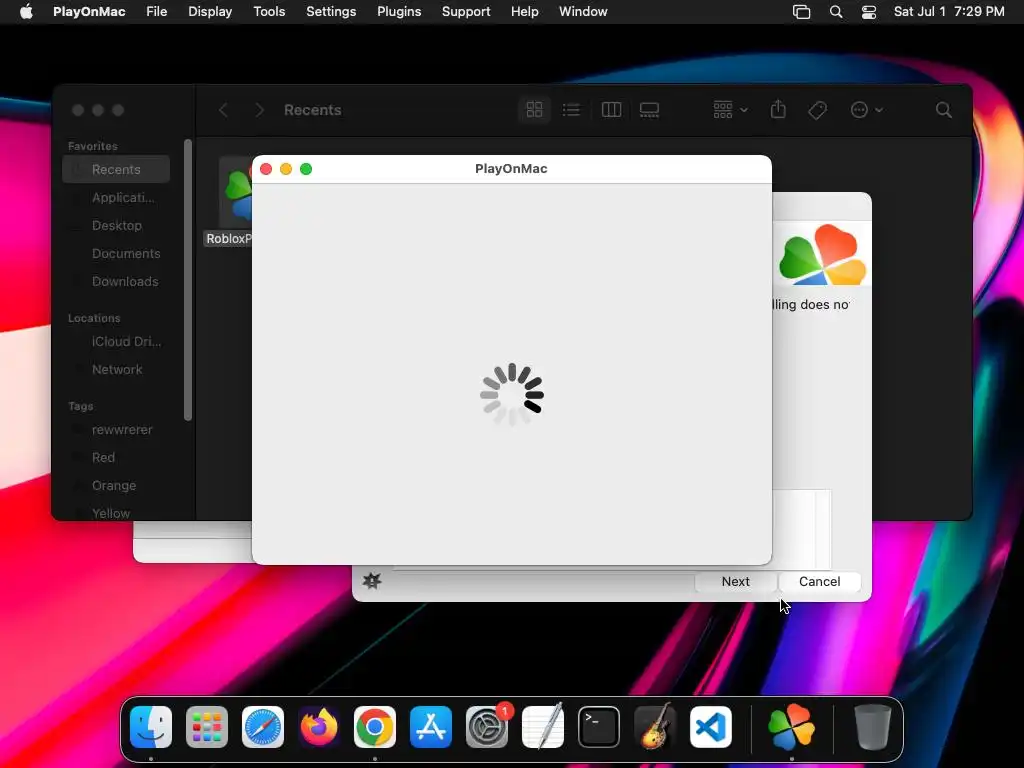
Task: Select the RobloxP file in Finder
Action: click(229, 202)
